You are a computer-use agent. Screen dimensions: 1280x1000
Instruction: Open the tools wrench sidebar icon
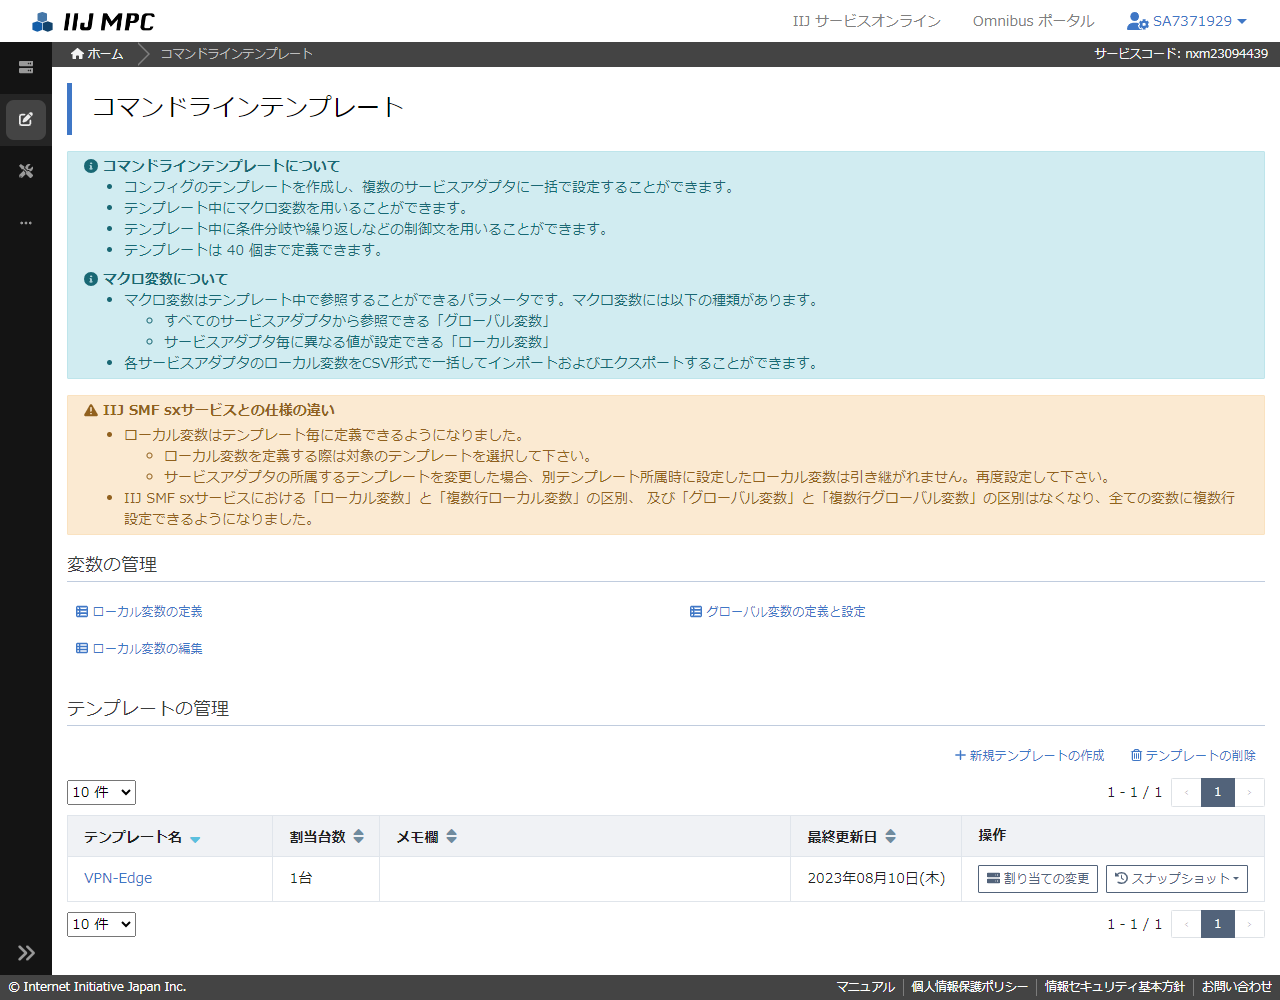click(x=26, y=171)
